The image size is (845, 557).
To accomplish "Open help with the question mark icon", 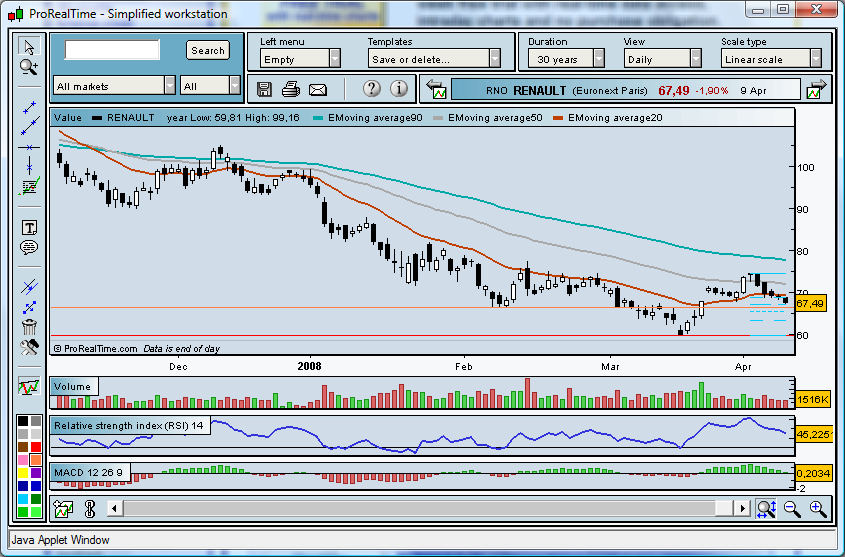I will [371, 88].
